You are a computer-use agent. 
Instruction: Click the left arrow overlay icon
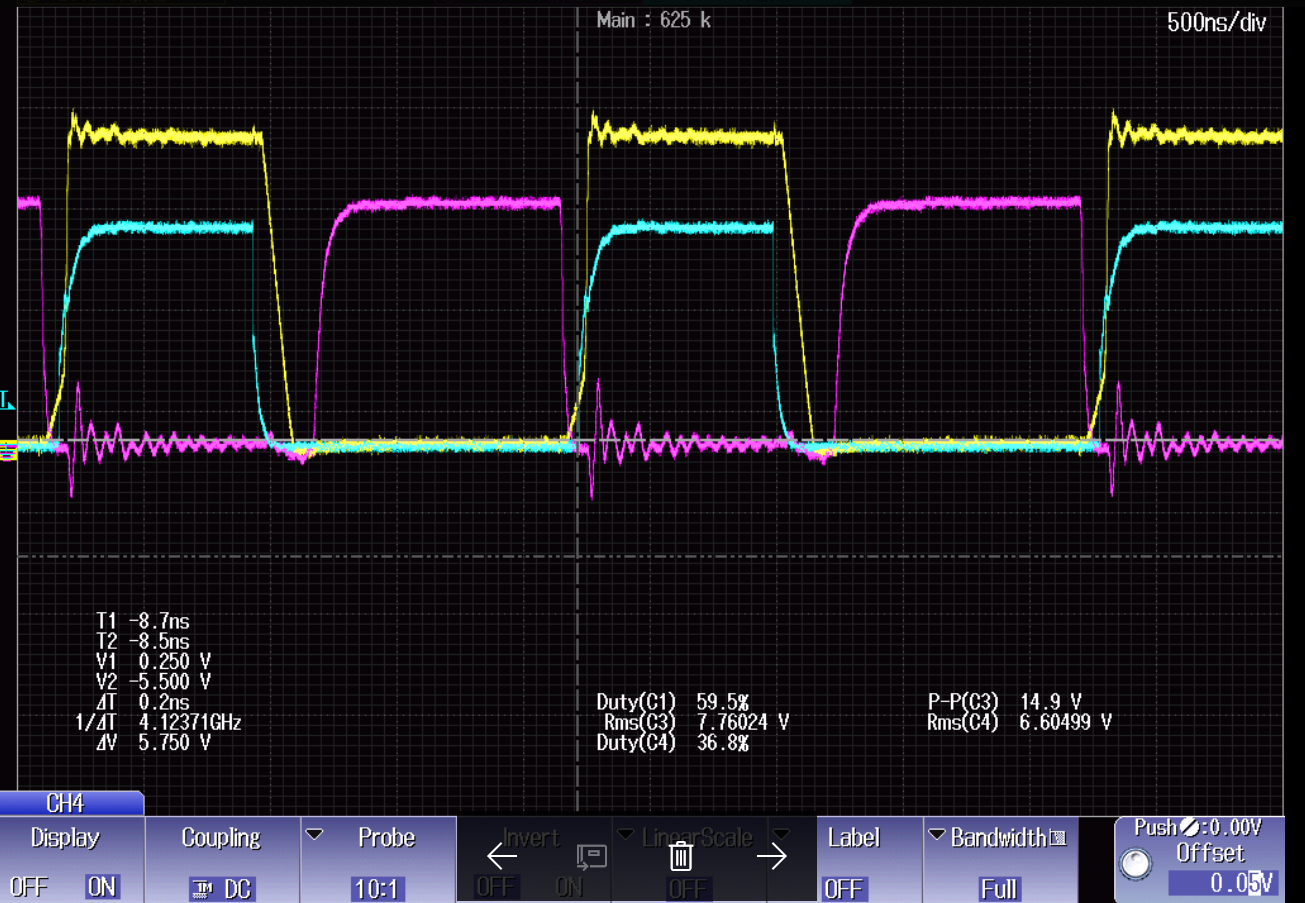click(x=502, y=856)
